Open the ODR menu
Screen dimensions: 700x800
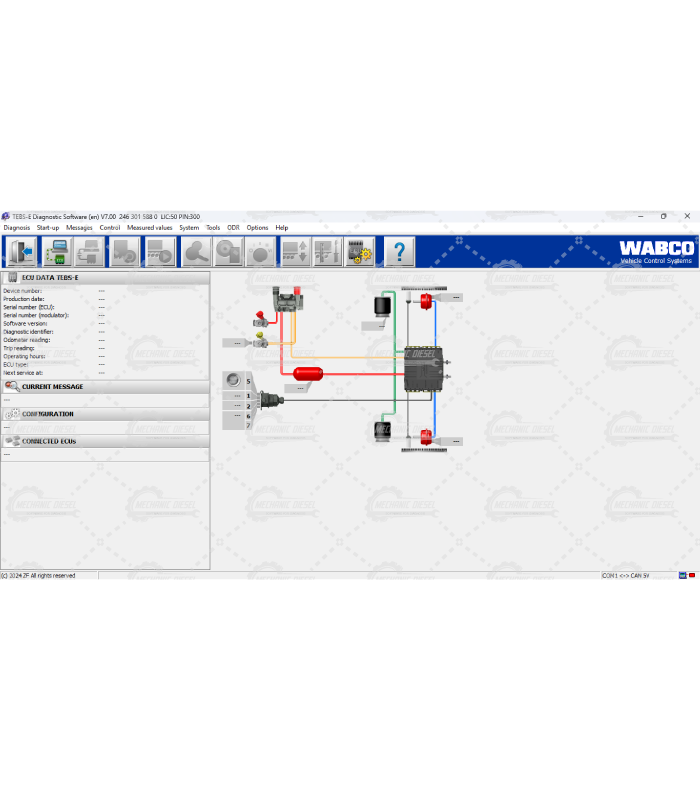[233, 228]
